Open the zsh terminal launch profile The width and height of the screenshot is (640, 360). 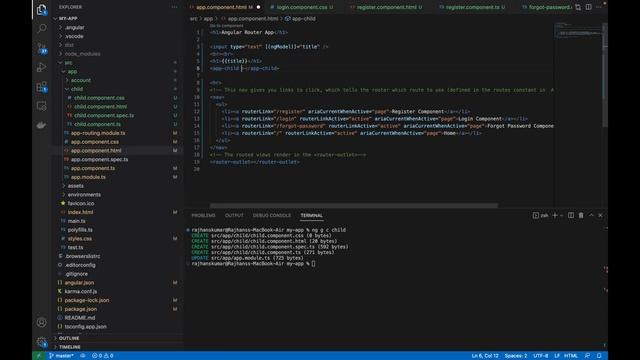[x=540, y=216]
